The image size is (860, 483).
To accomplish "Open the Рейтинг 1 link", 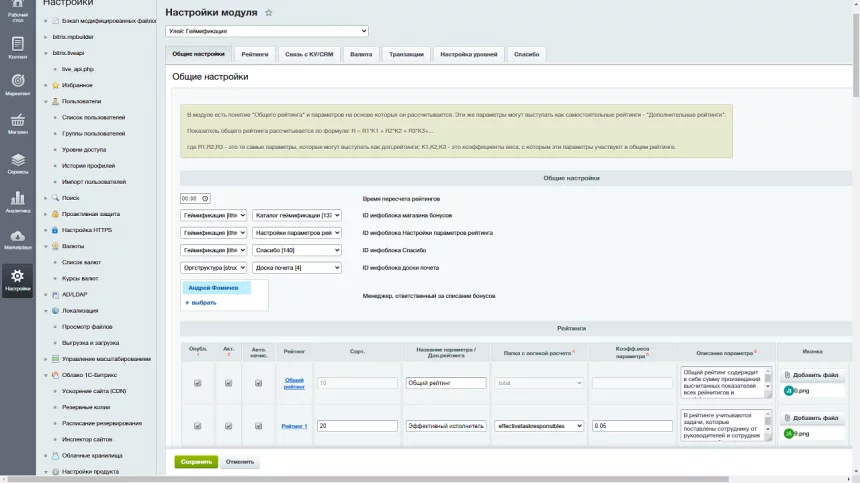I will coord(294,426).
